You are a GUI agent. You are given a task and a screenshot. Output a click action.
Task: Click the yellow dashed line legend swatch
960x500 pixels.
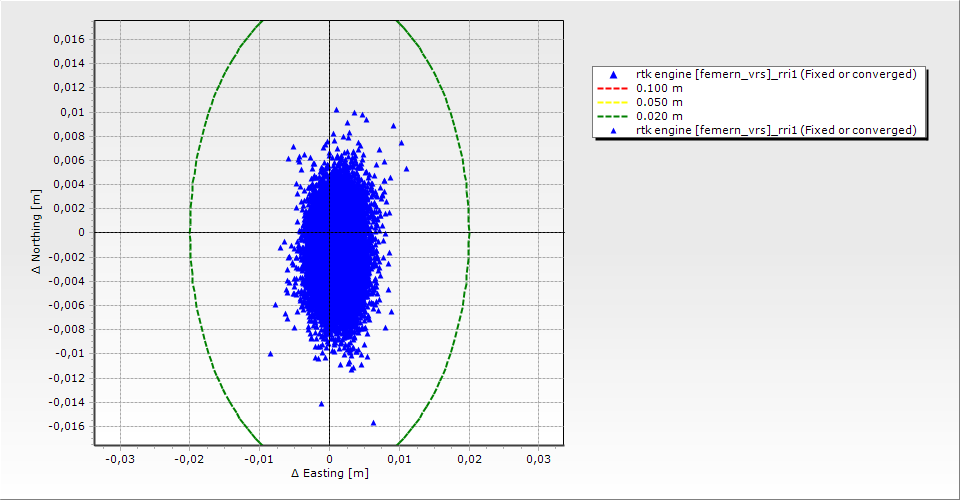612,103
